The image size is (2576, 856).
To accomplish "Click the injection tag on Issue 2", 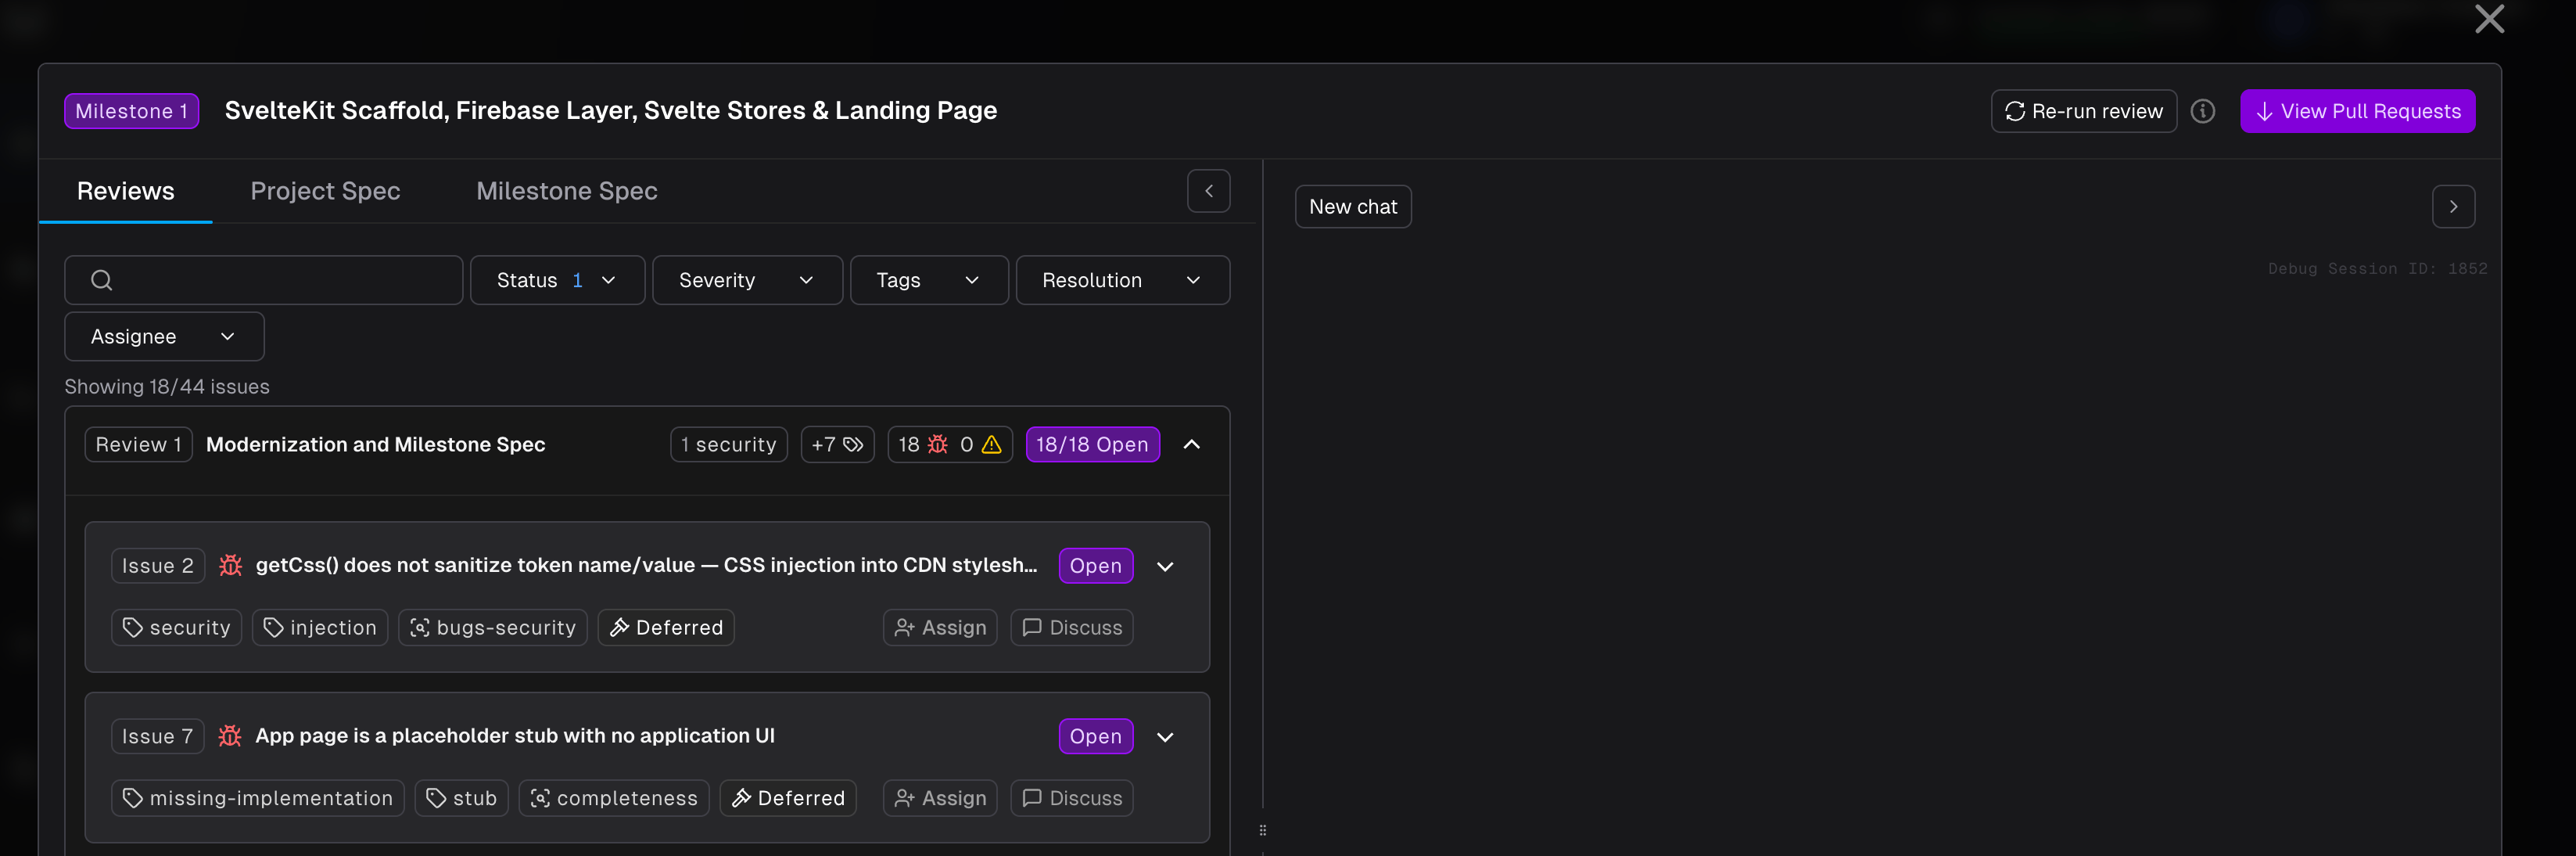I will click(x=320, y=628).
